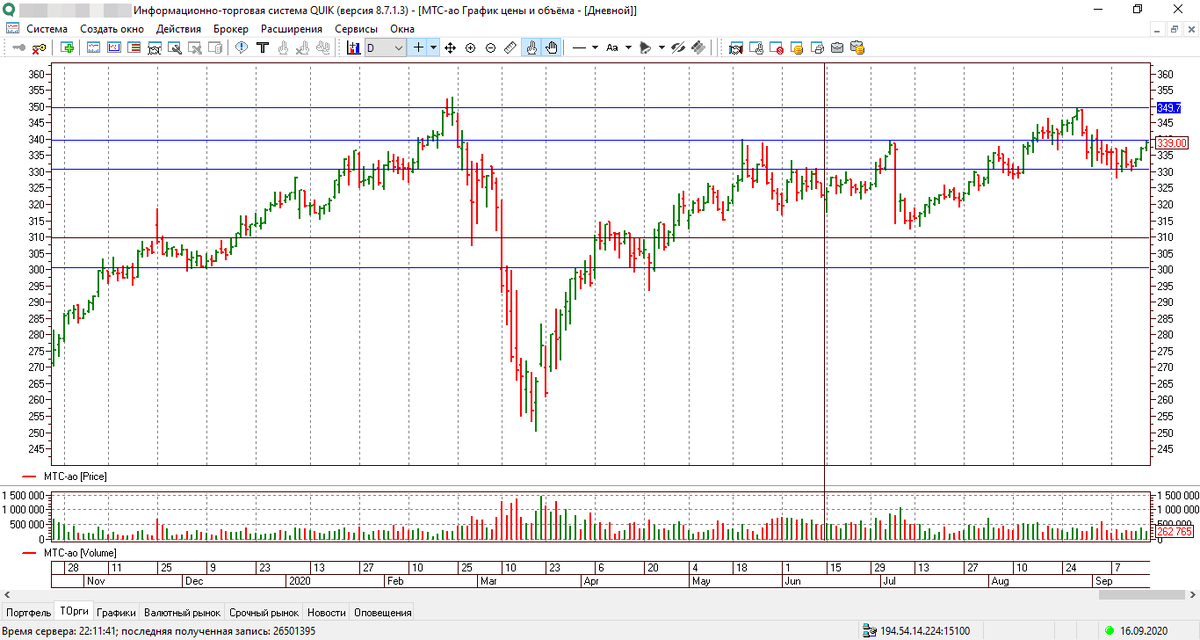Click the MTC-ao [Volume] legend label
1200x640 pixels.
78,552
